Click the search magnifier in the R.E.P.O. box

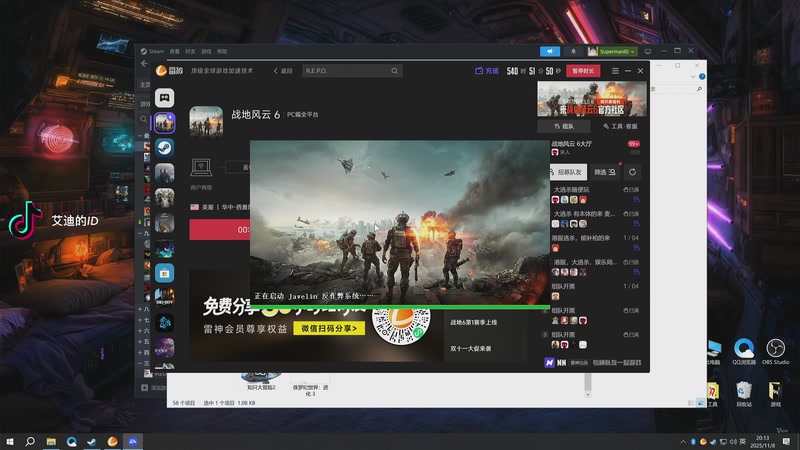coord(394,71)
